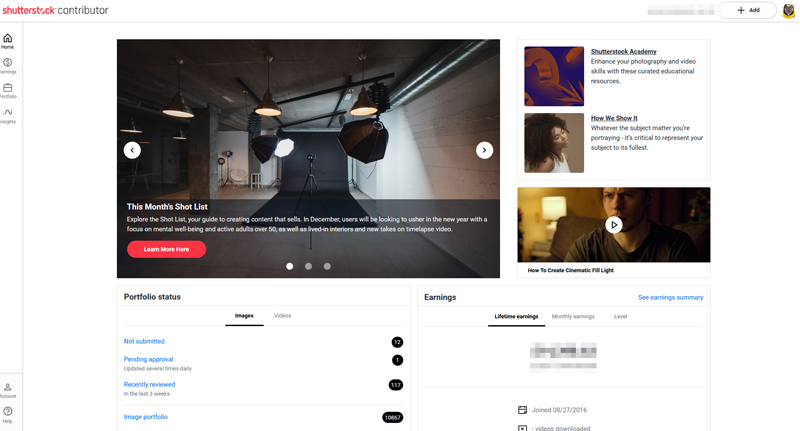800x431 pixels.
Task: Click the video icon beside videos downloaded
Action: pos(522,428)
